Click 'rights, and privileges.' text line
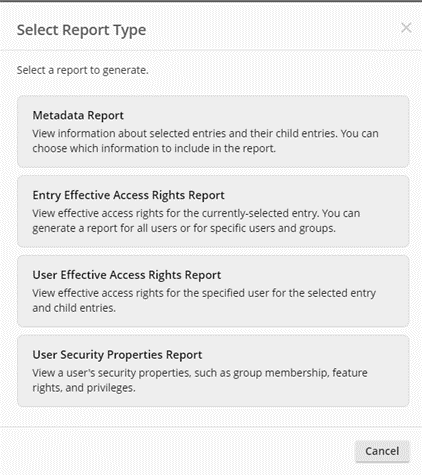Image resolution: width=422 pixels, height=475 pixels. 84,388
